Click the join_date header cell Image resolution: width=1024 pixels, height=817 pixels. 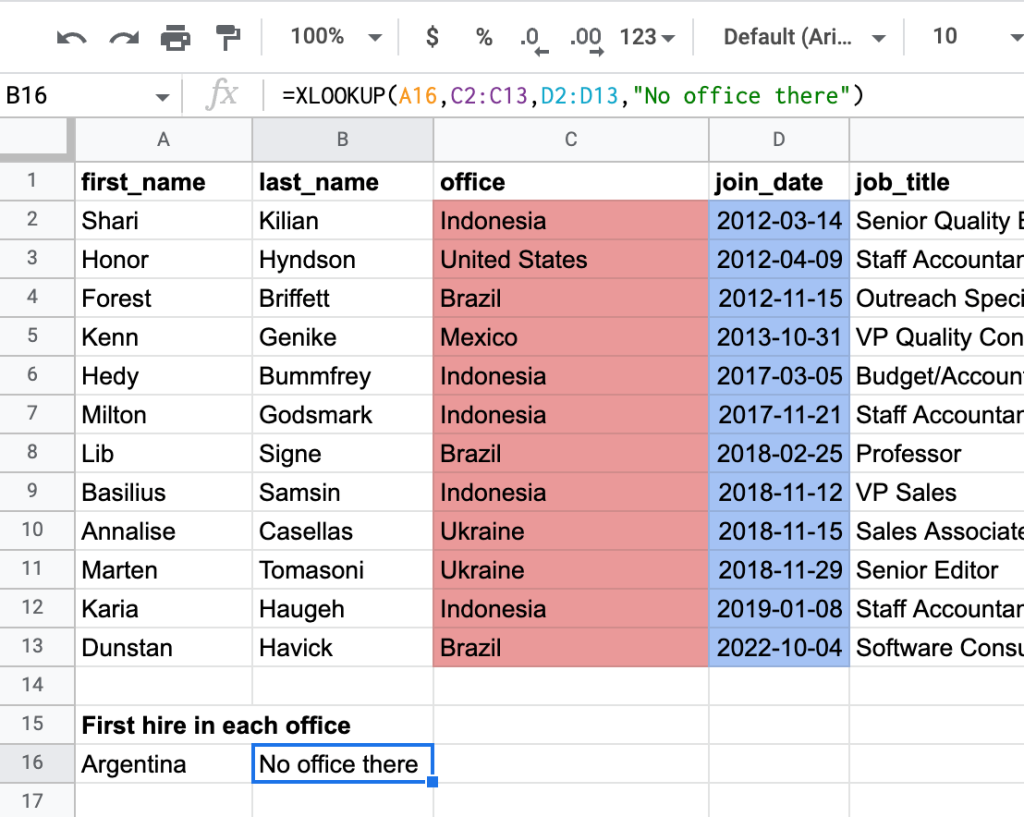click(x=778, y=182)
